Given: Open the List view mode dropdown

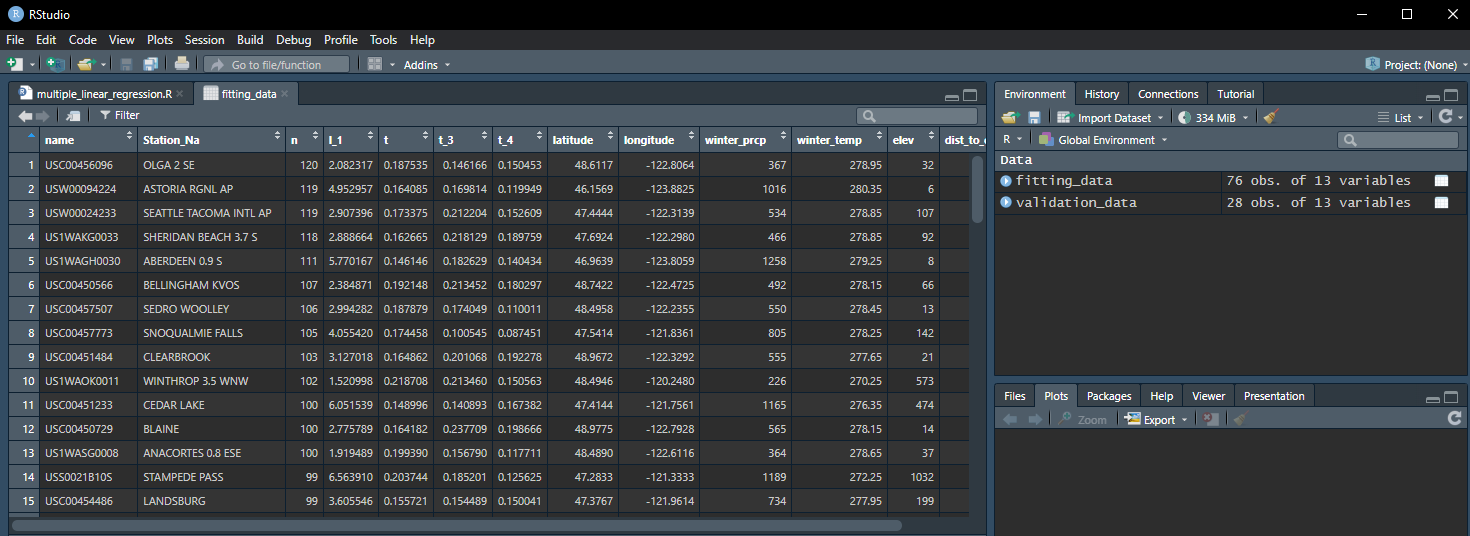Looking at the screenshot, I should click(1400, 117).
